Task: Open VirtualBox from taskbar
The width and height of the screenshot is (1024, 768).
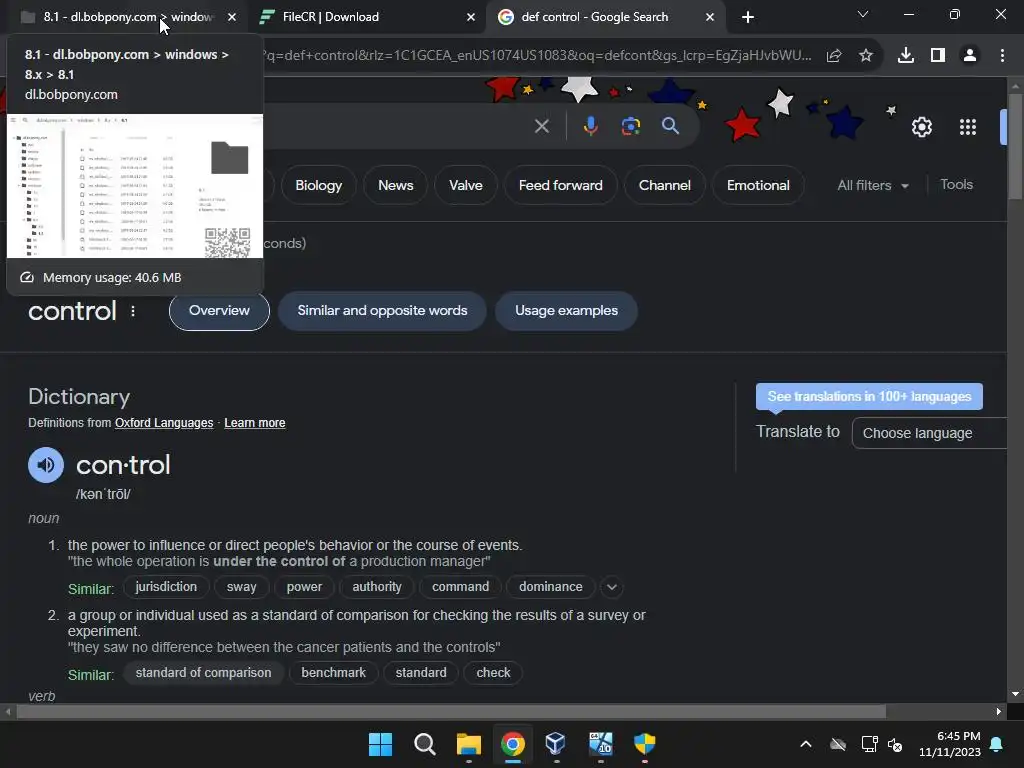Action: [556, 744]
